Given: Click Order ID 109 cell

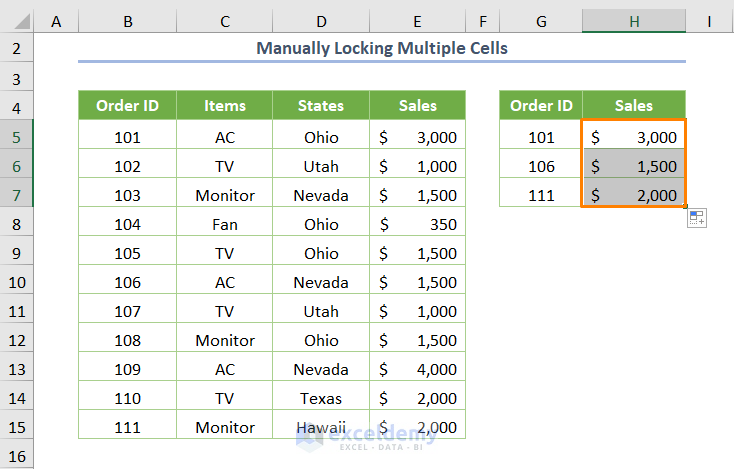Looking at the screenshot, I should (x=128, y=369).
